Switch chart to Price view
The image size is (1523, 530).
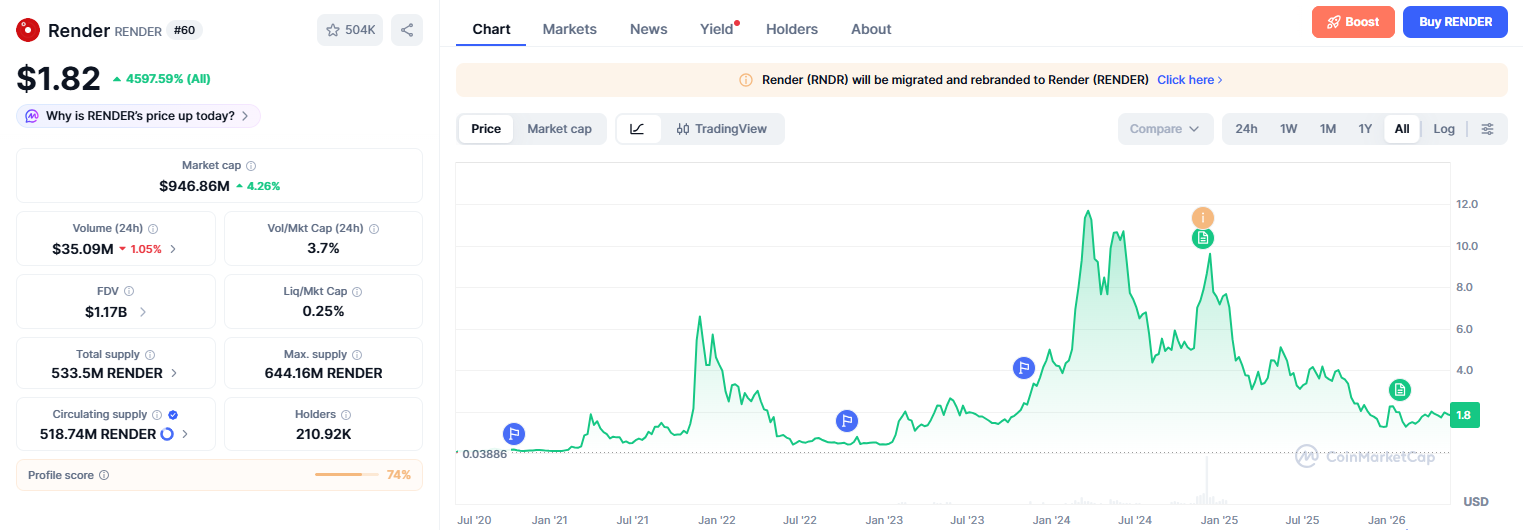(x=486, y=129)
